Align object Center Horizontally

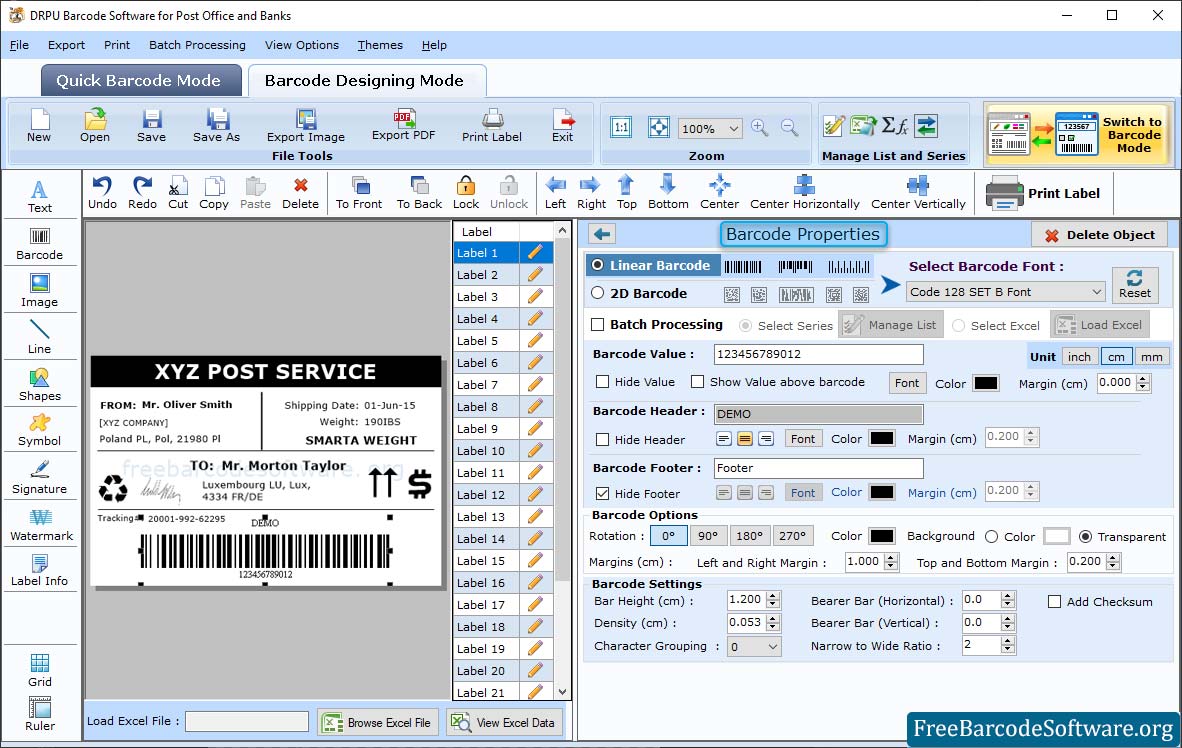(x=804, y=193)
